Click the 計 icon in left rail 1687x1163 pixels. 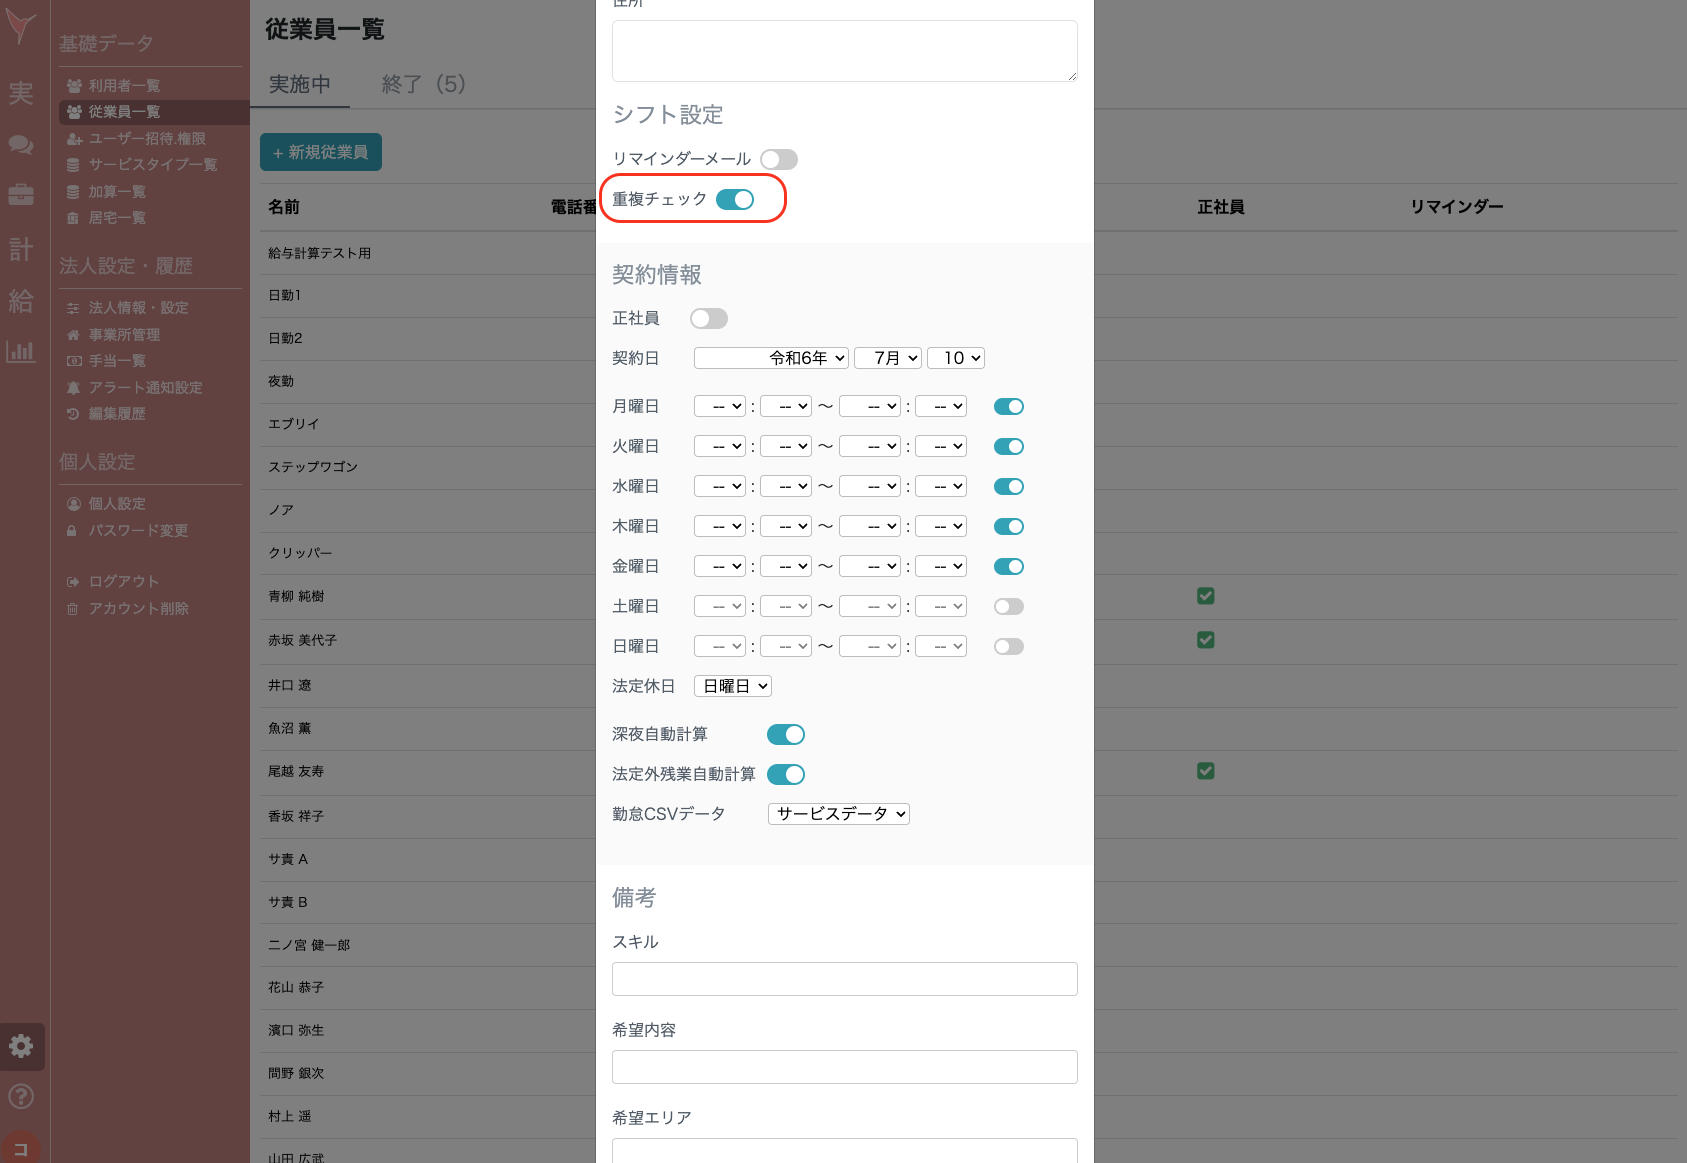pos(21,249)
